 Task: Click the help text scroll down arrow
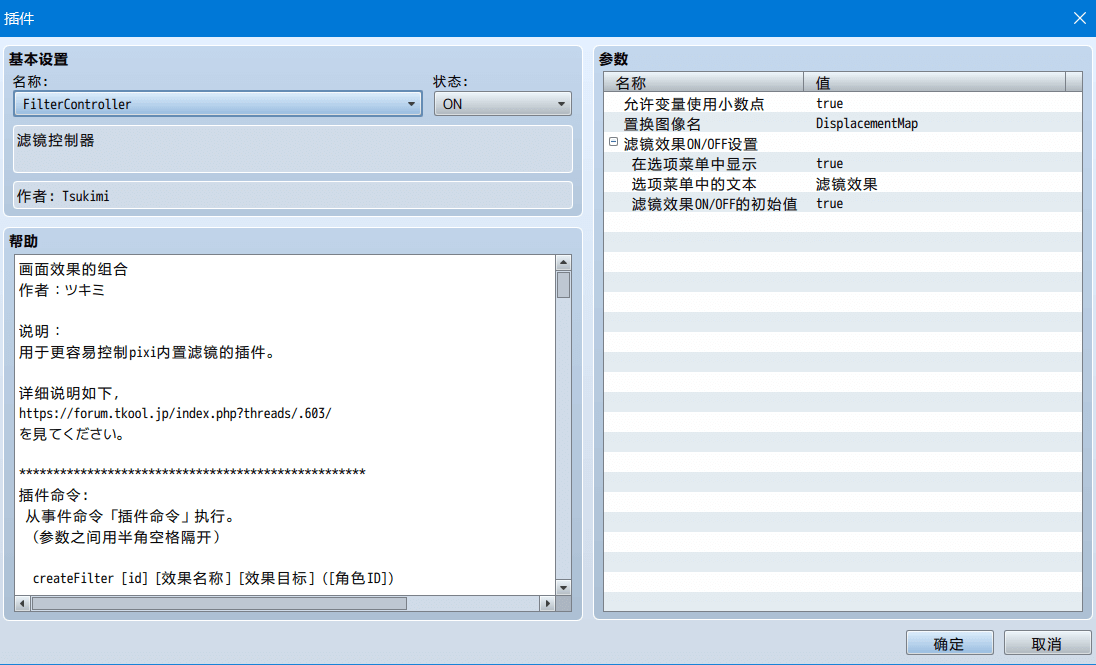point(563,587)
